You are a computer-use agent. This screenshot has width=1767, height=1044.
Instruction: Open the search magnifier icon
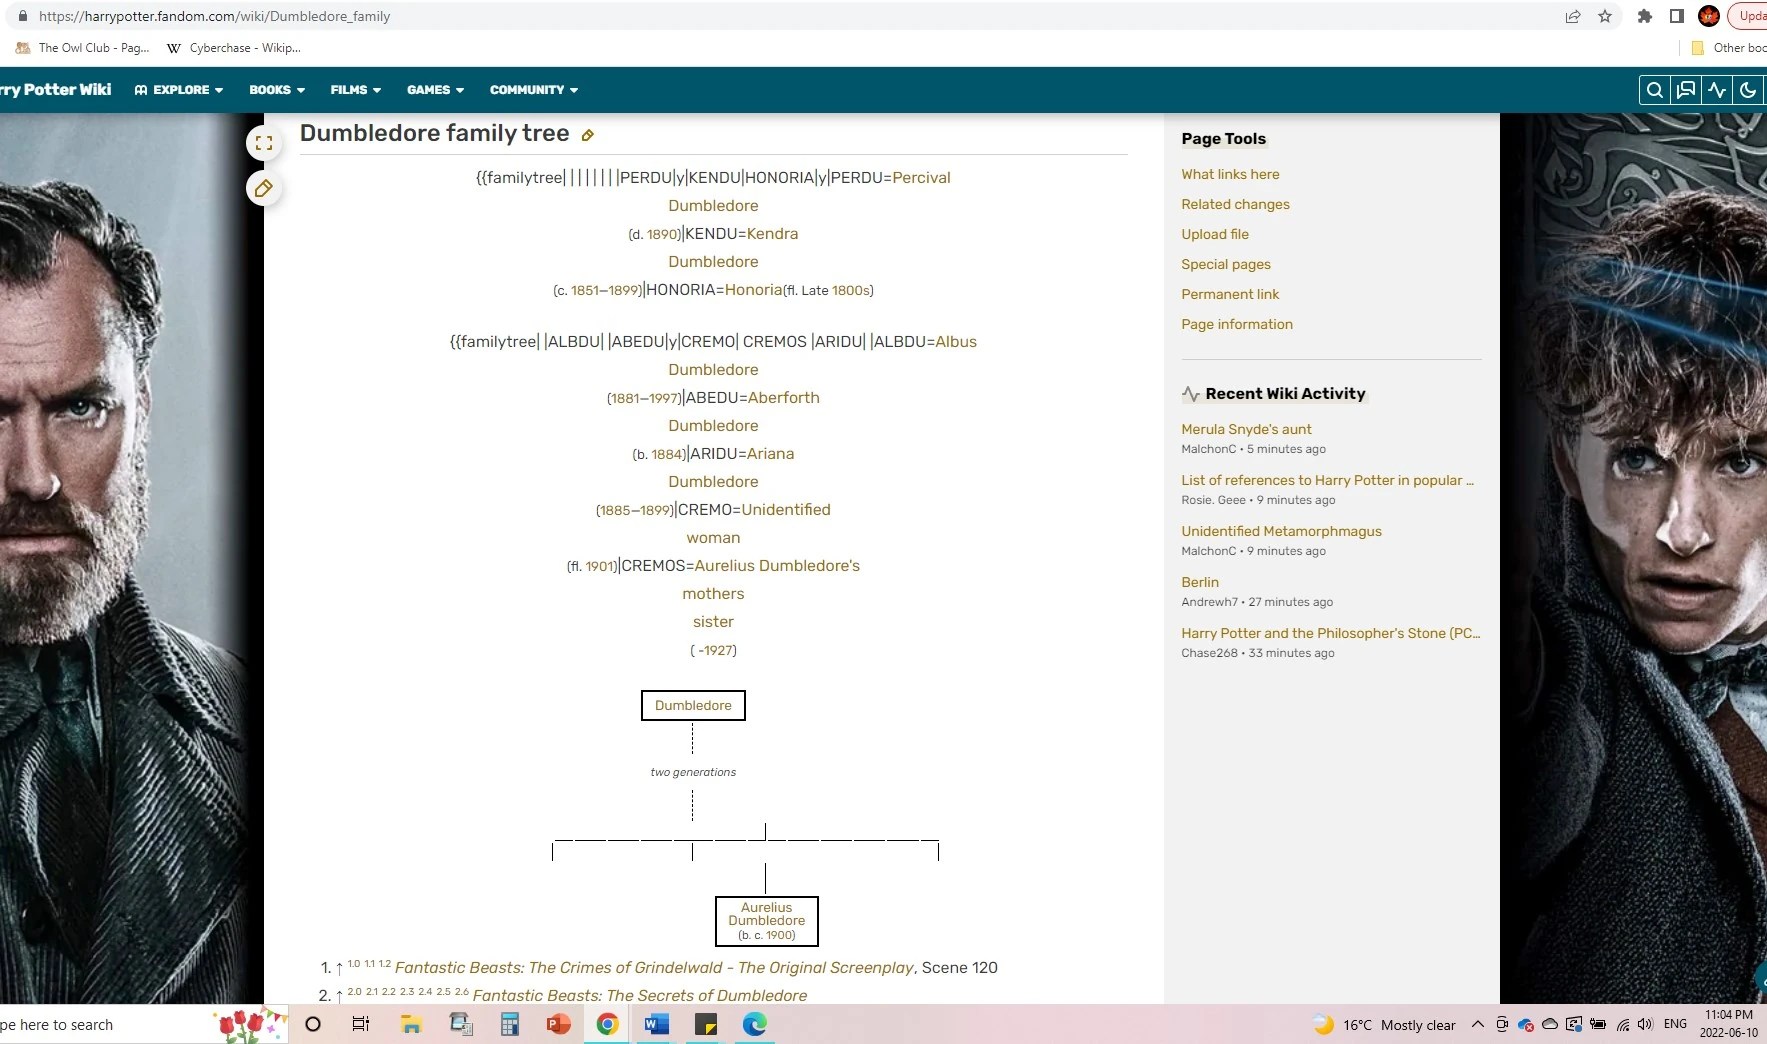coord(1652,90)
